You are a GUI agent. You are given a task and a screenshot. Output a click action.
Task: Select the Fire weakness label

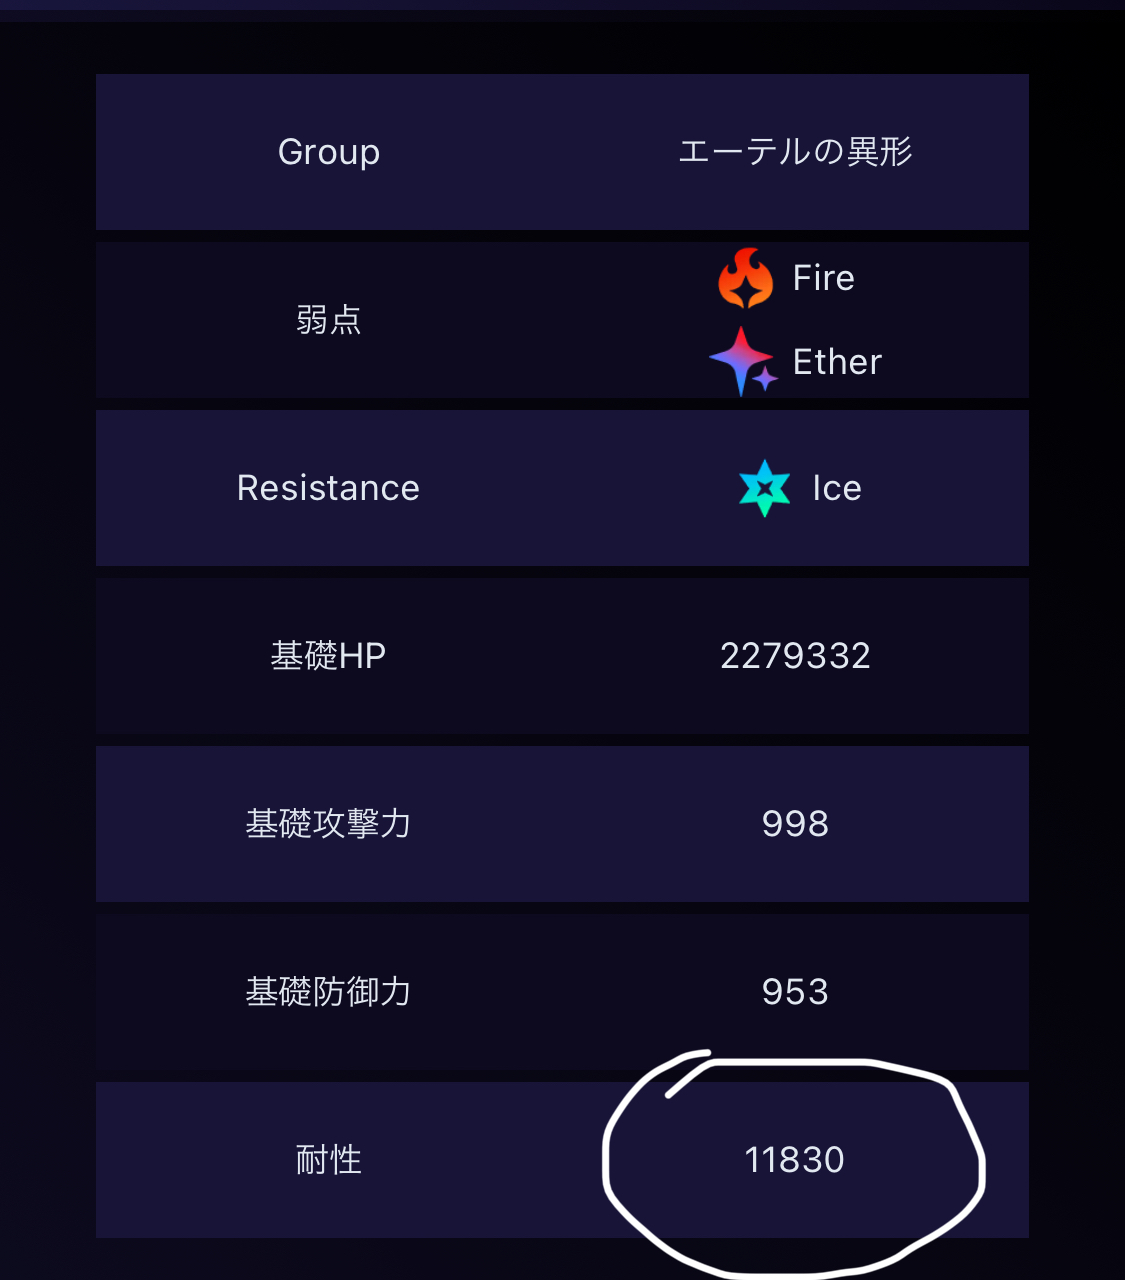coord(824,278)
